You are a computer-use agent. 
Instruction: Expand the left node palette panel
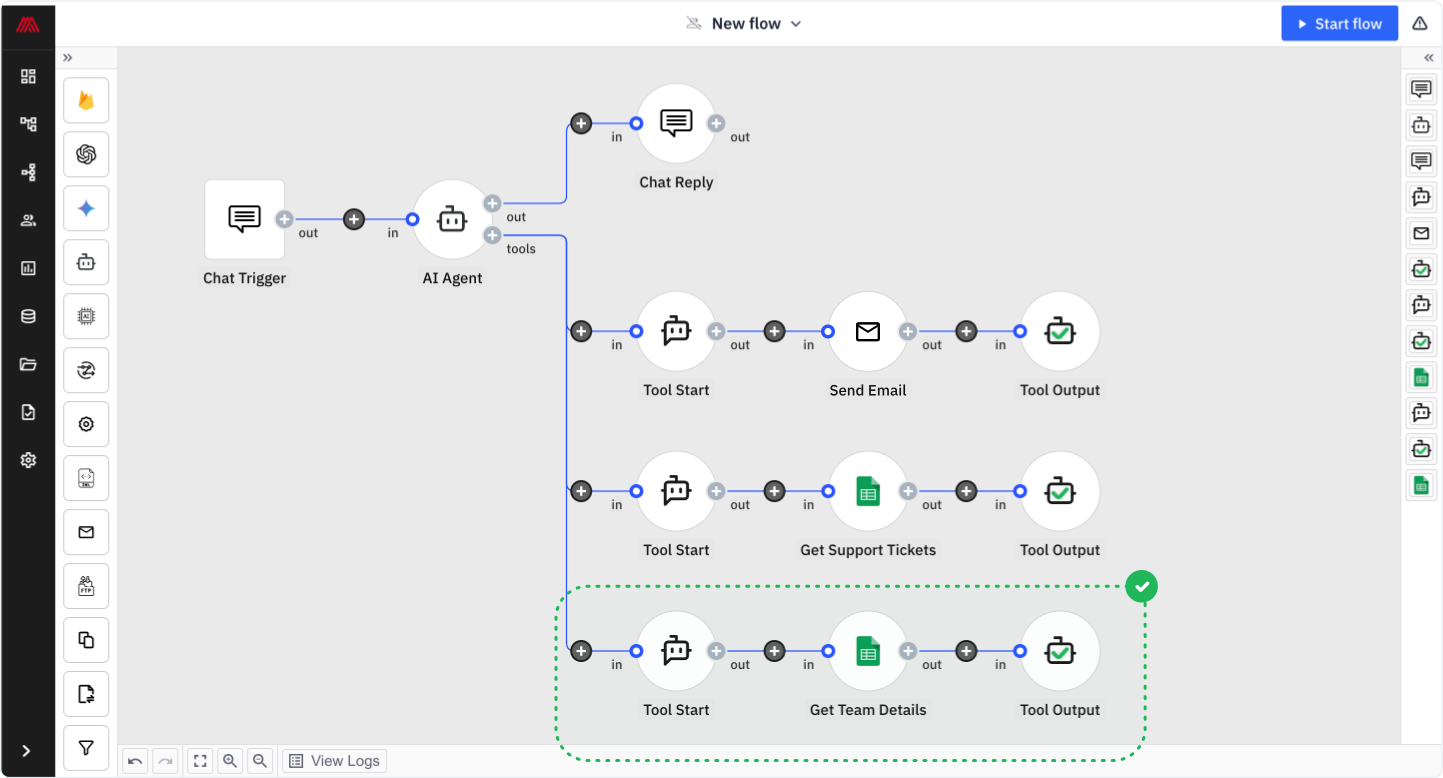tap(67, 58)
